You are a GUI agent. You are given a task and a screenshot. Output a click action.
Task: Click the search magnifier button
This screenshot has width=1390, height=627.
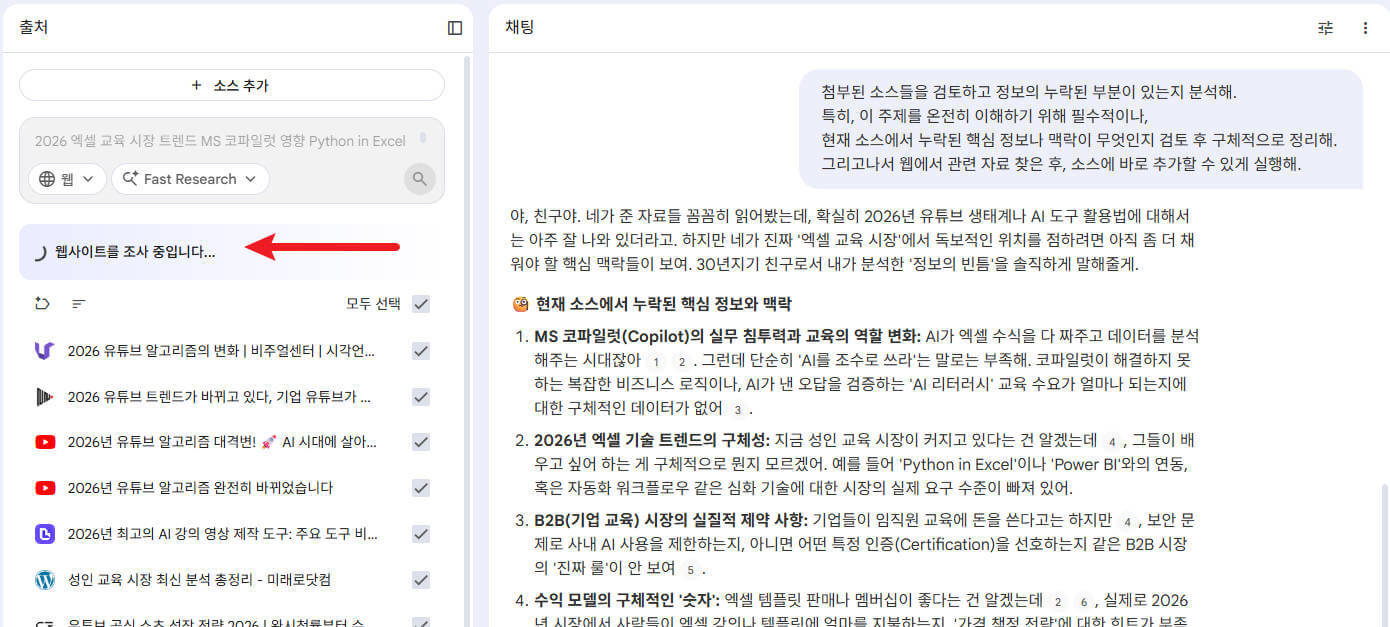point(420,179)
